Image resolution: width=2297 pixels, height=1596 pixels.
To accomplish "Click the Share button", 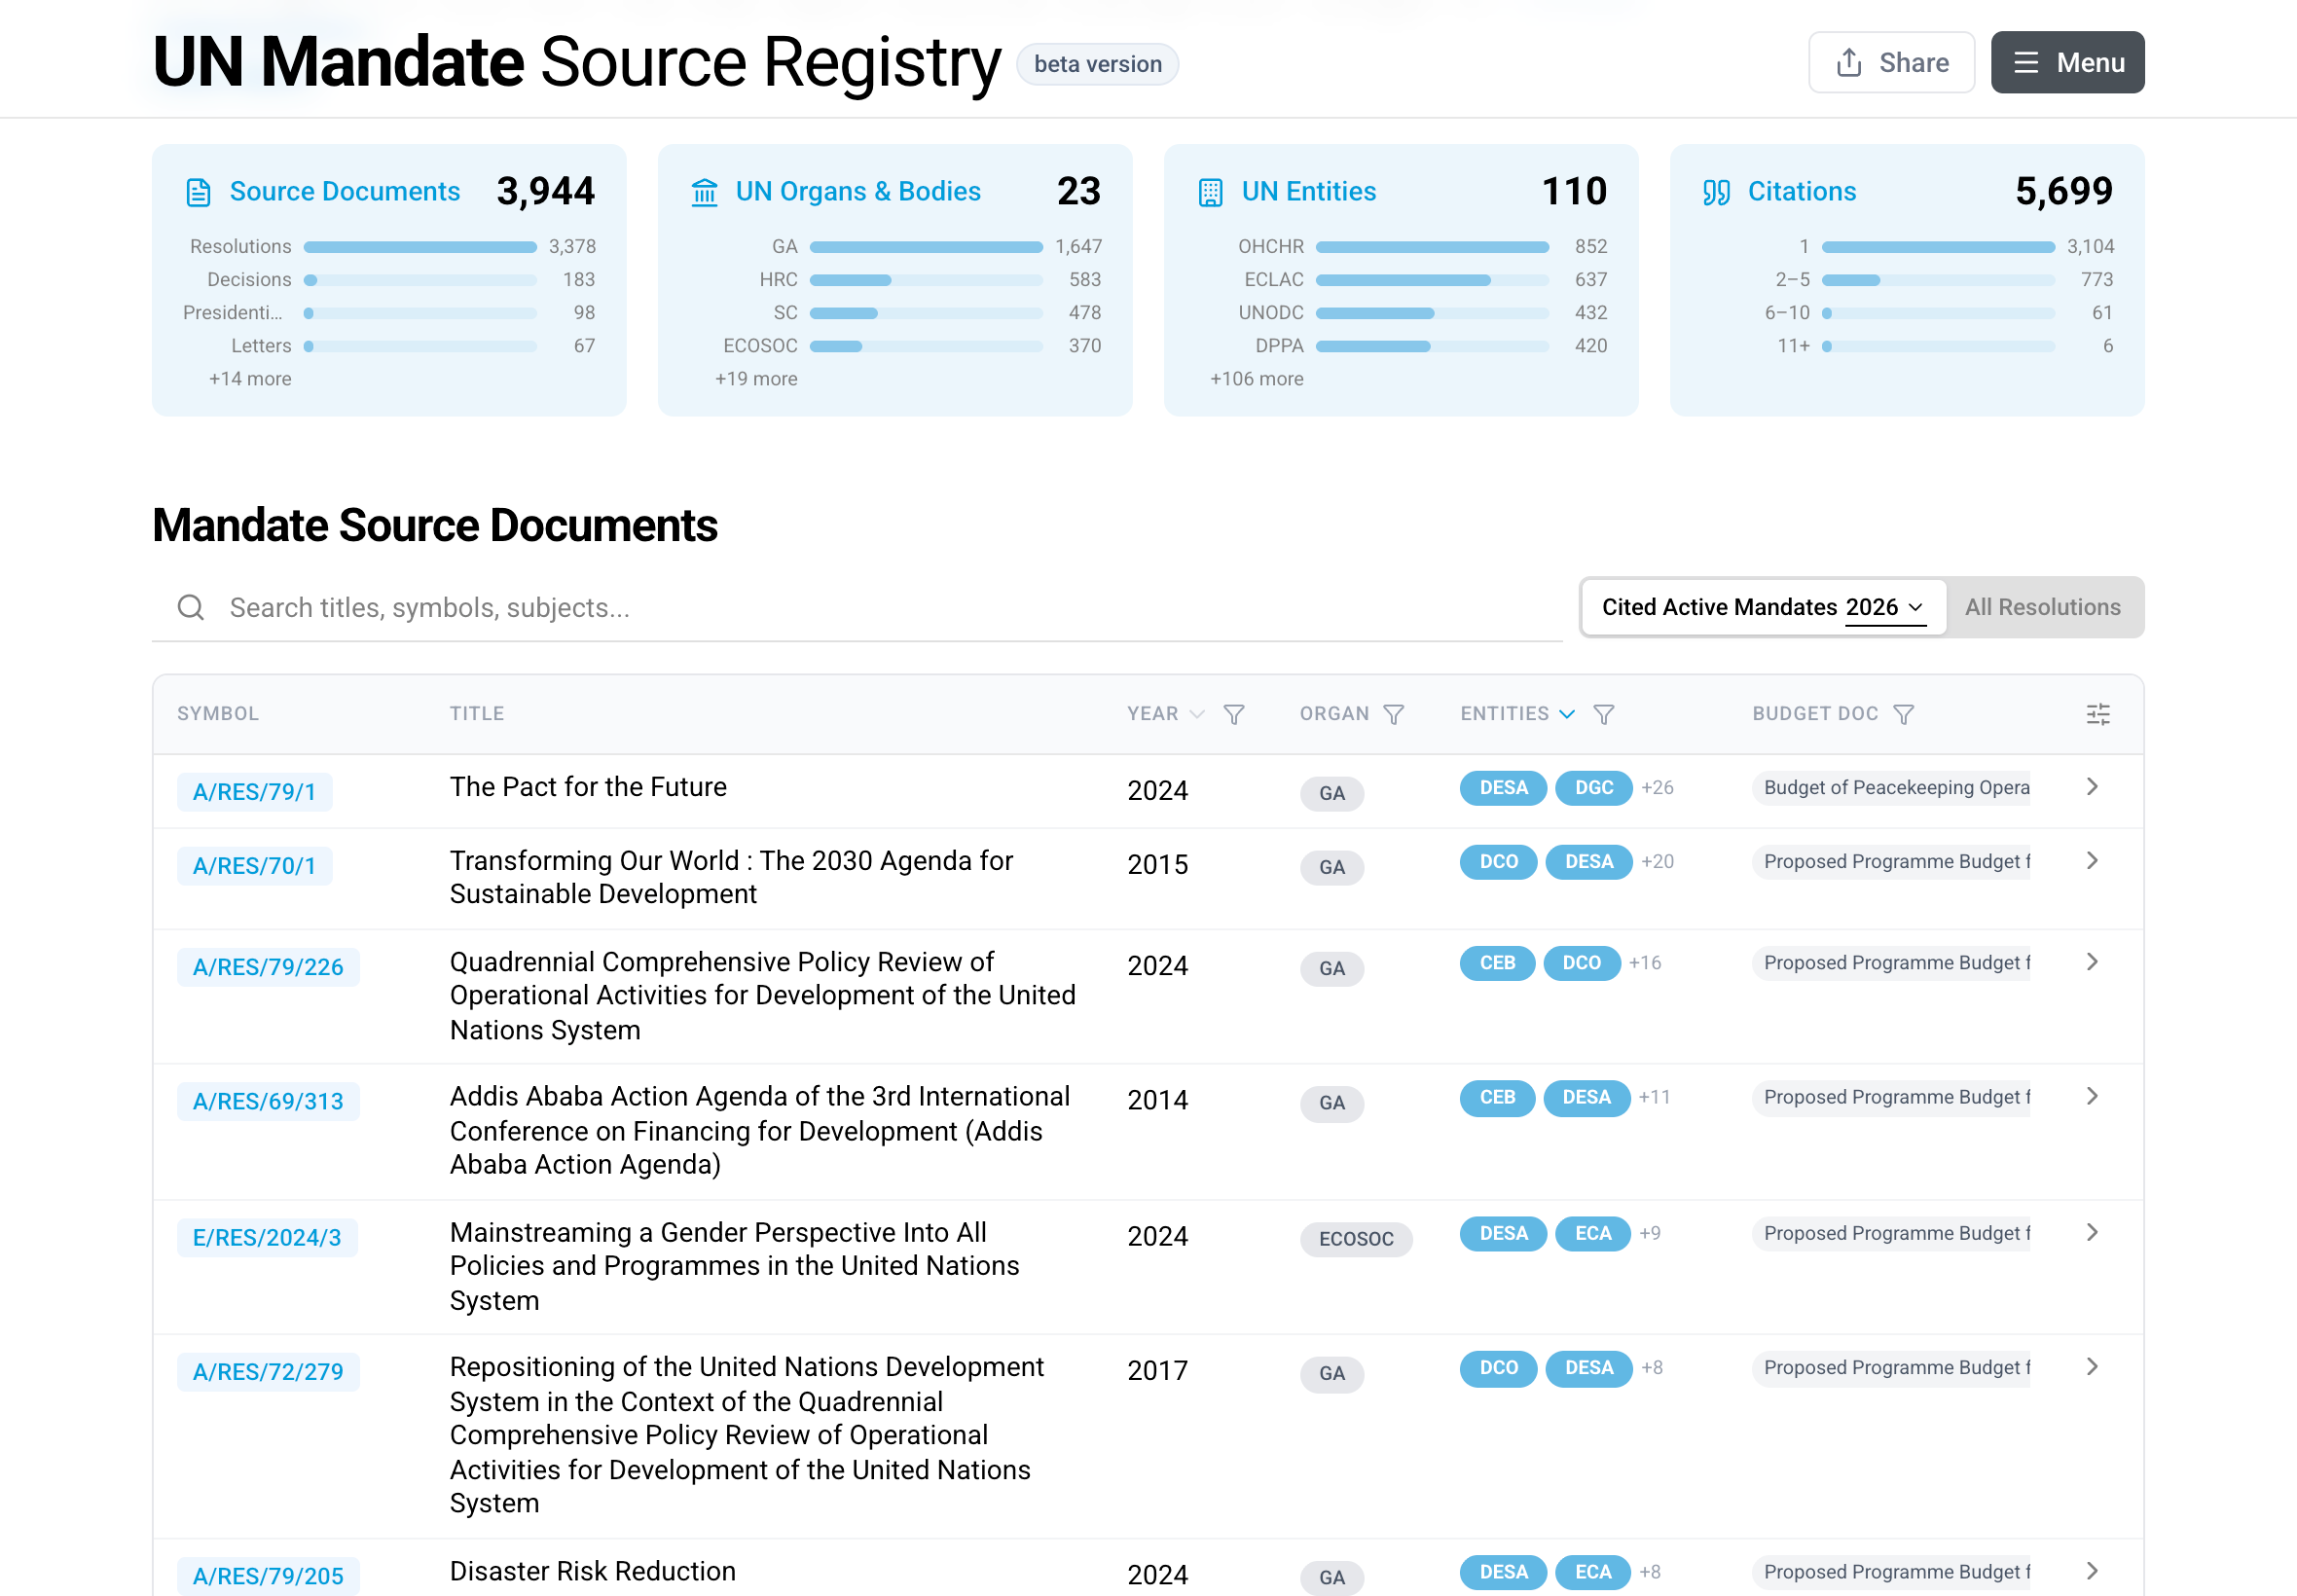I will click(1891, 63).
